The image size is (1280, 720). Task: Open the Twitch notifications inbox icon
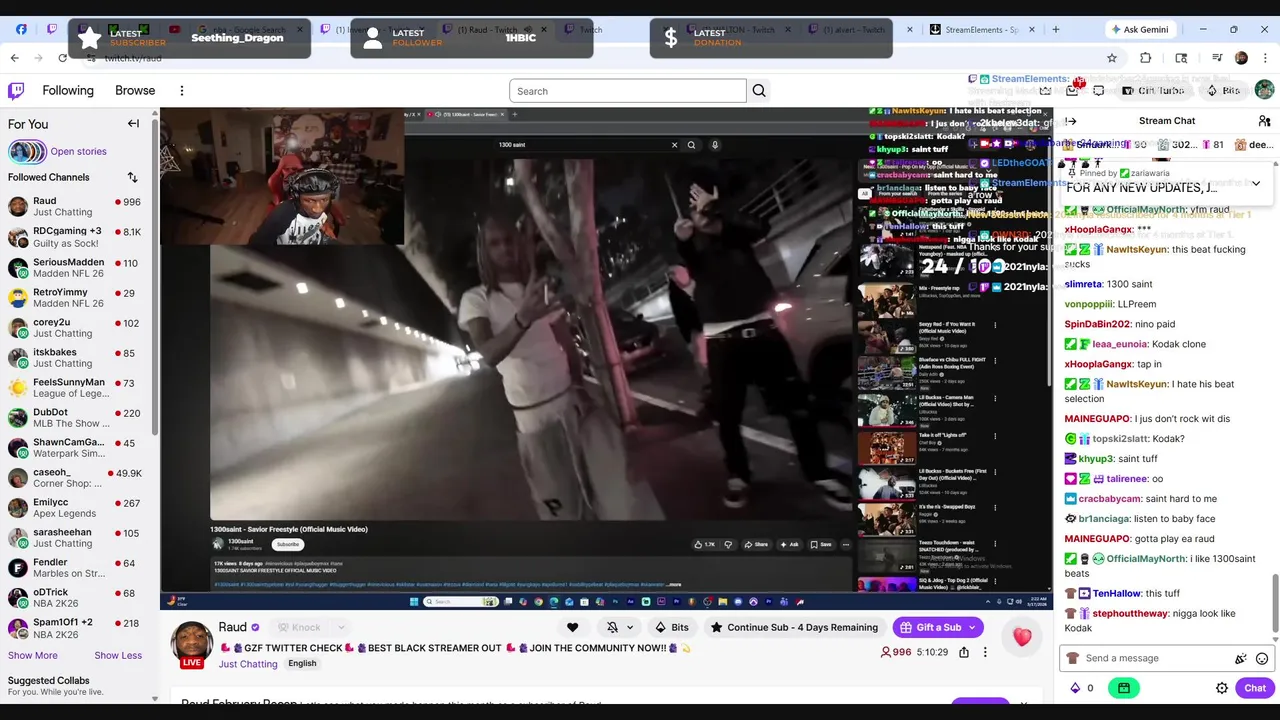pyautogui.click(x=1073, y=90)
